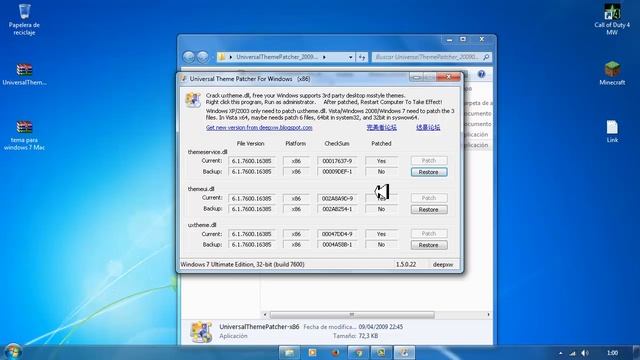The height and width of the screenshot is (360, 640).
Task: Open the Papelera de reciclaje desktop icon
Action: coord(24,19)
